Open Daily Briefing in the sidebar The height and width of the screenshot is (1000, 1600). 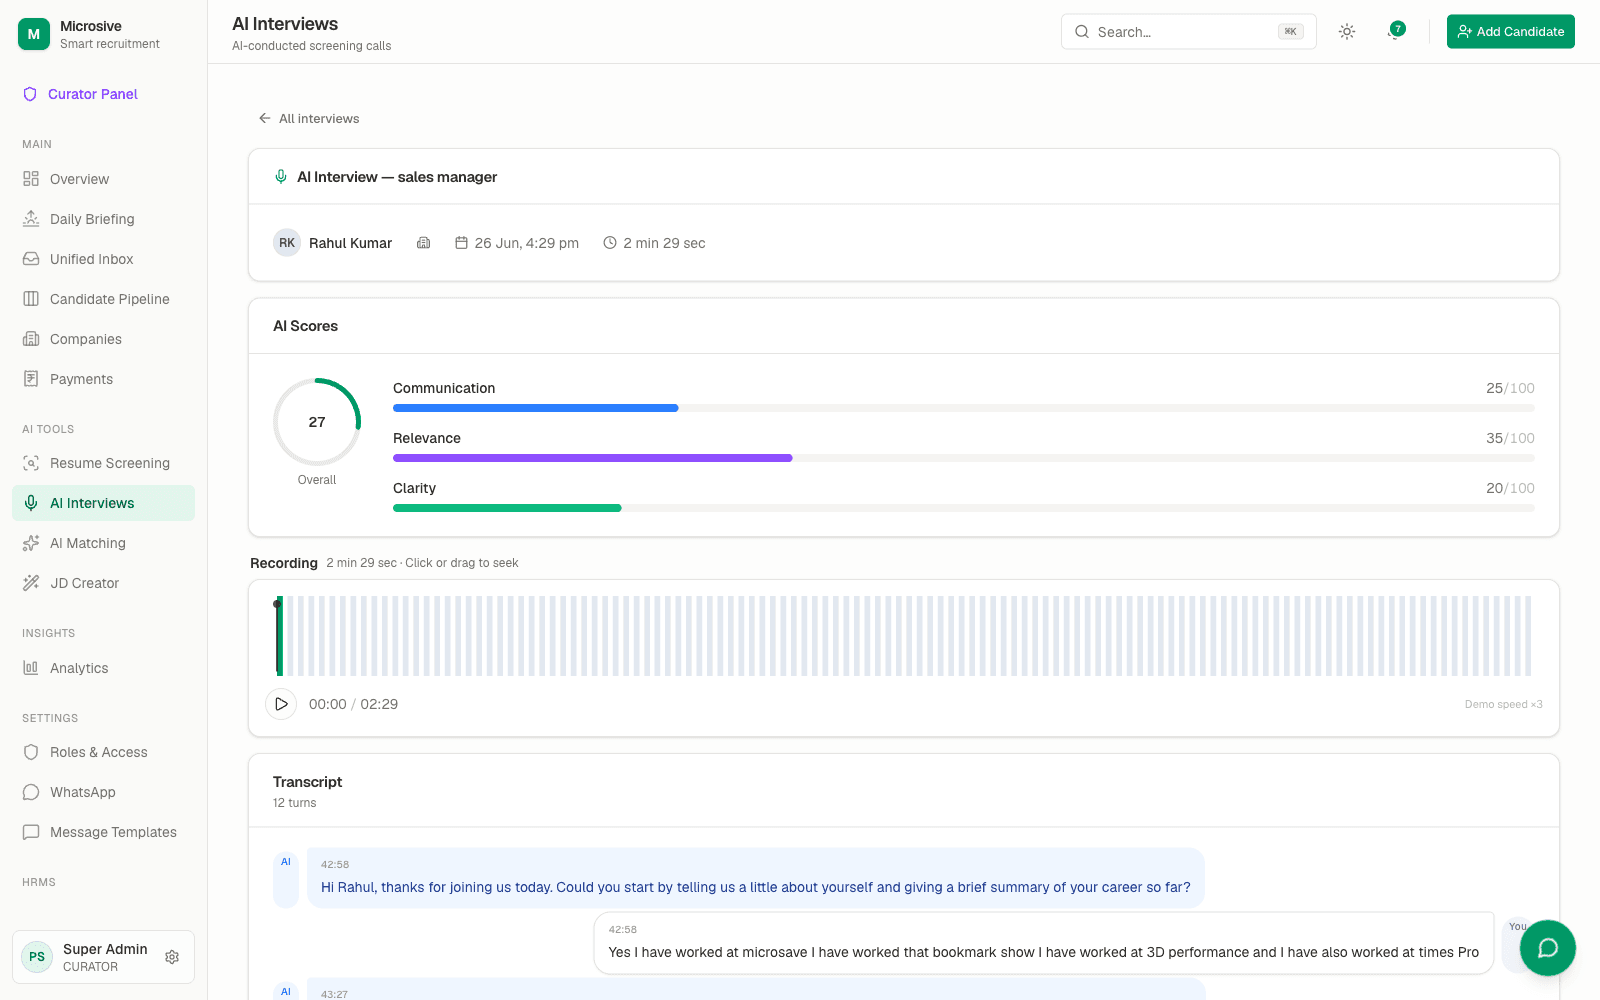103,219
